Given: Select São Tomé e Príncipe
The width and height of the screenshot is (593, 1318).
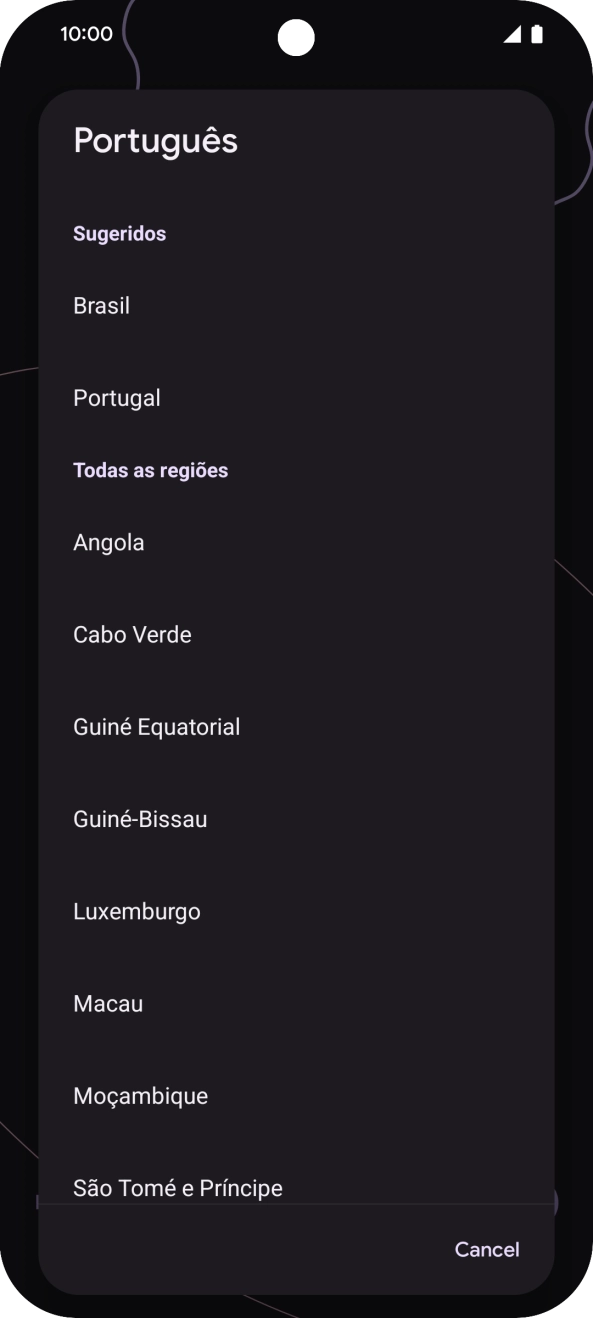Looking at the screenshot, I should click(x=178, y=1188).
